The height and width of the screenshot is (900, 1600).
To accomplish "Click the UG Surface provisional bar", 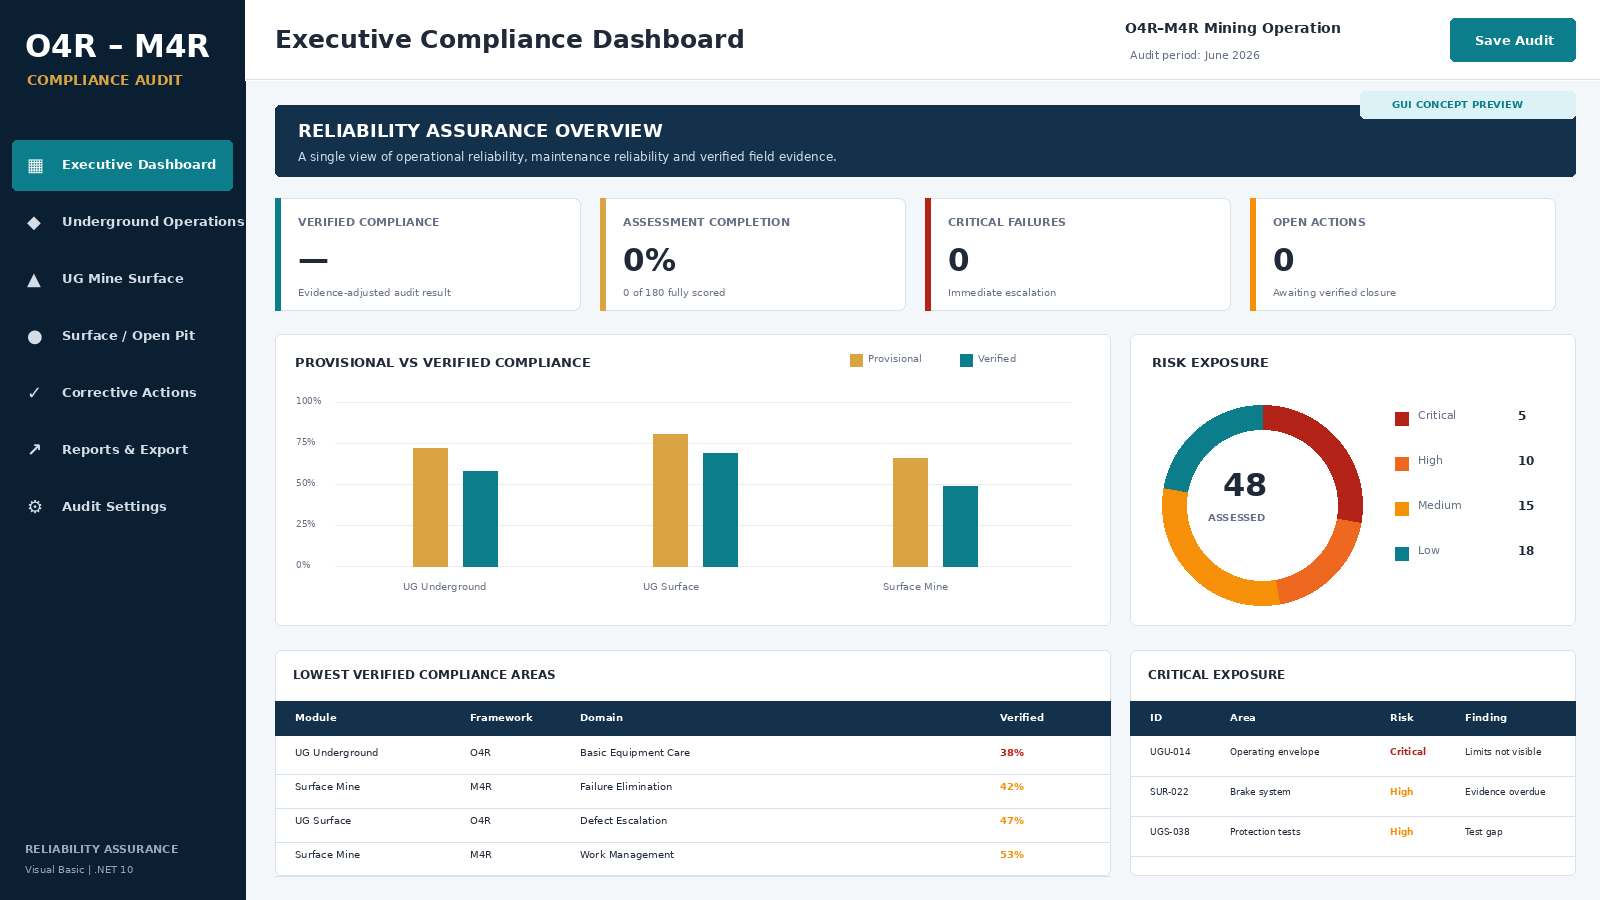I will click(670, 500).
